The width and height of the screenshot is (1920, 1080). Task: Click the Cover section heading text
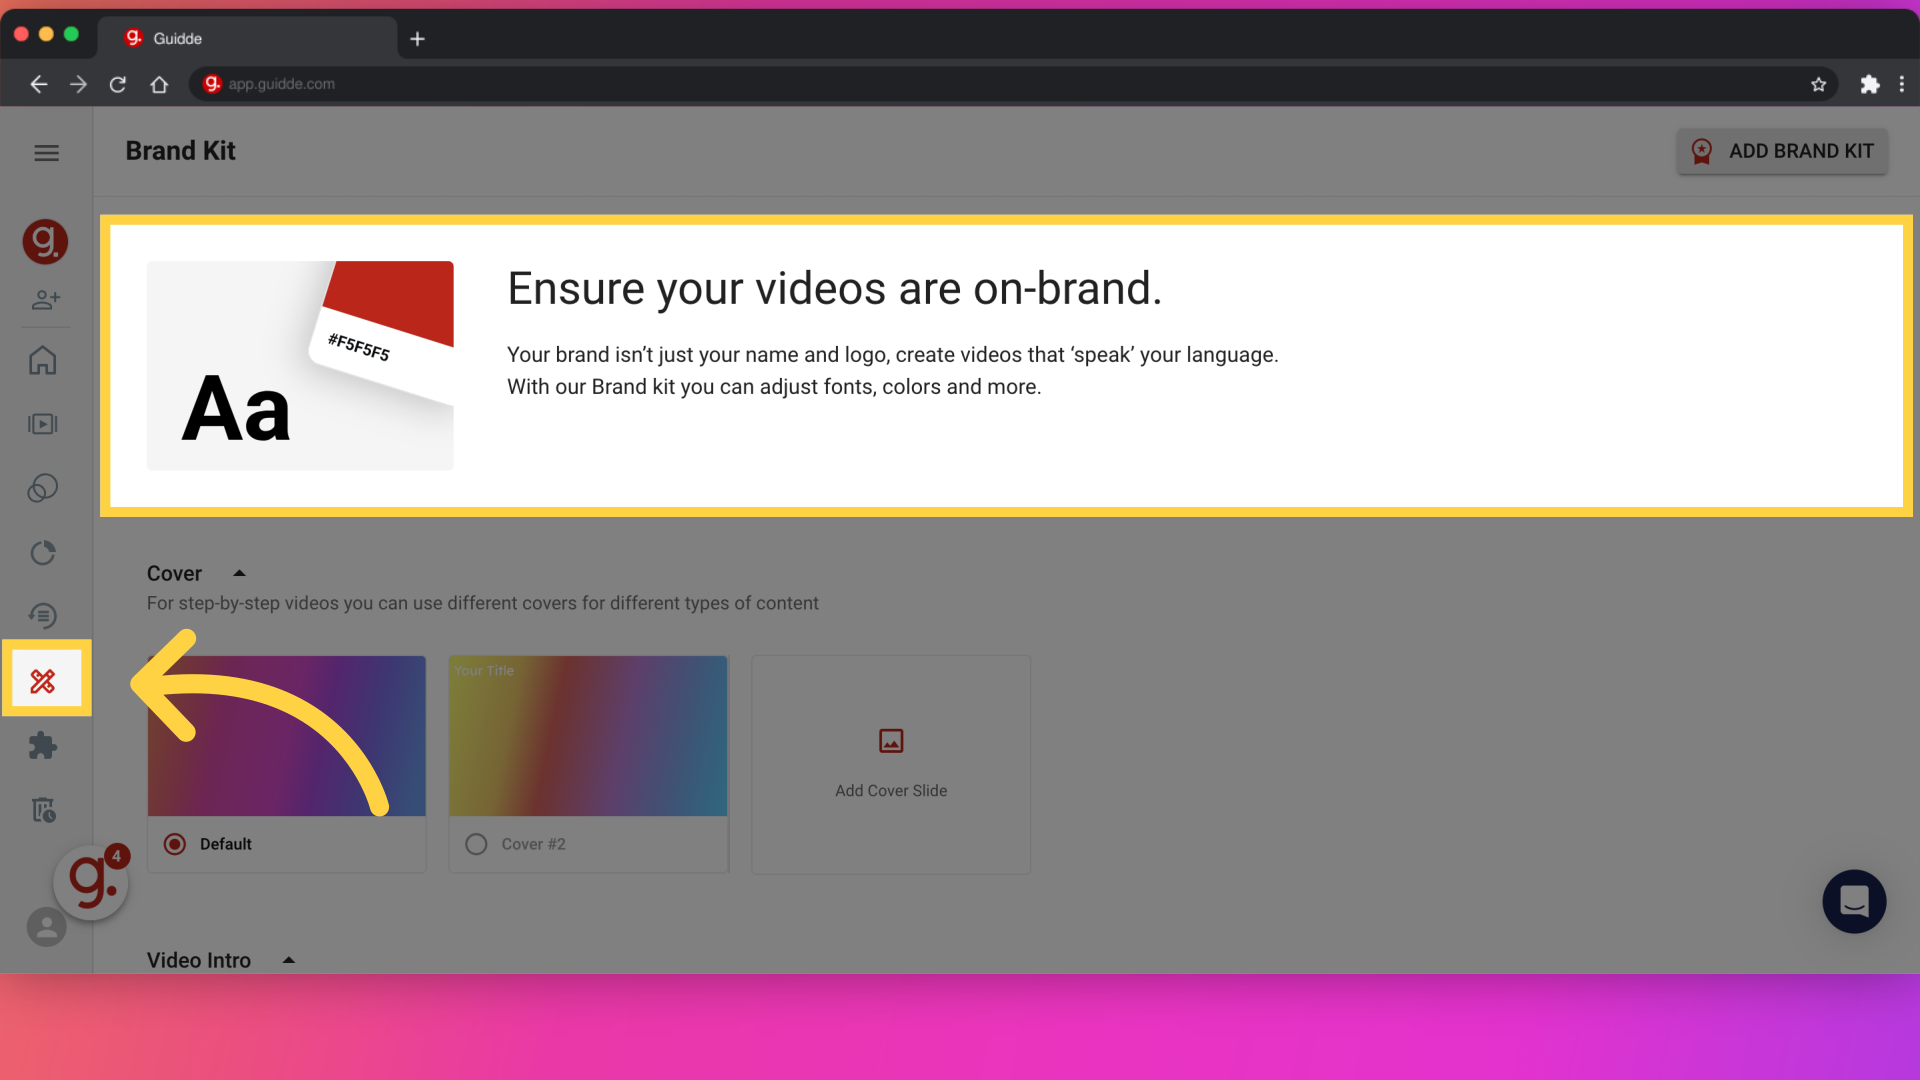[174, 573]
